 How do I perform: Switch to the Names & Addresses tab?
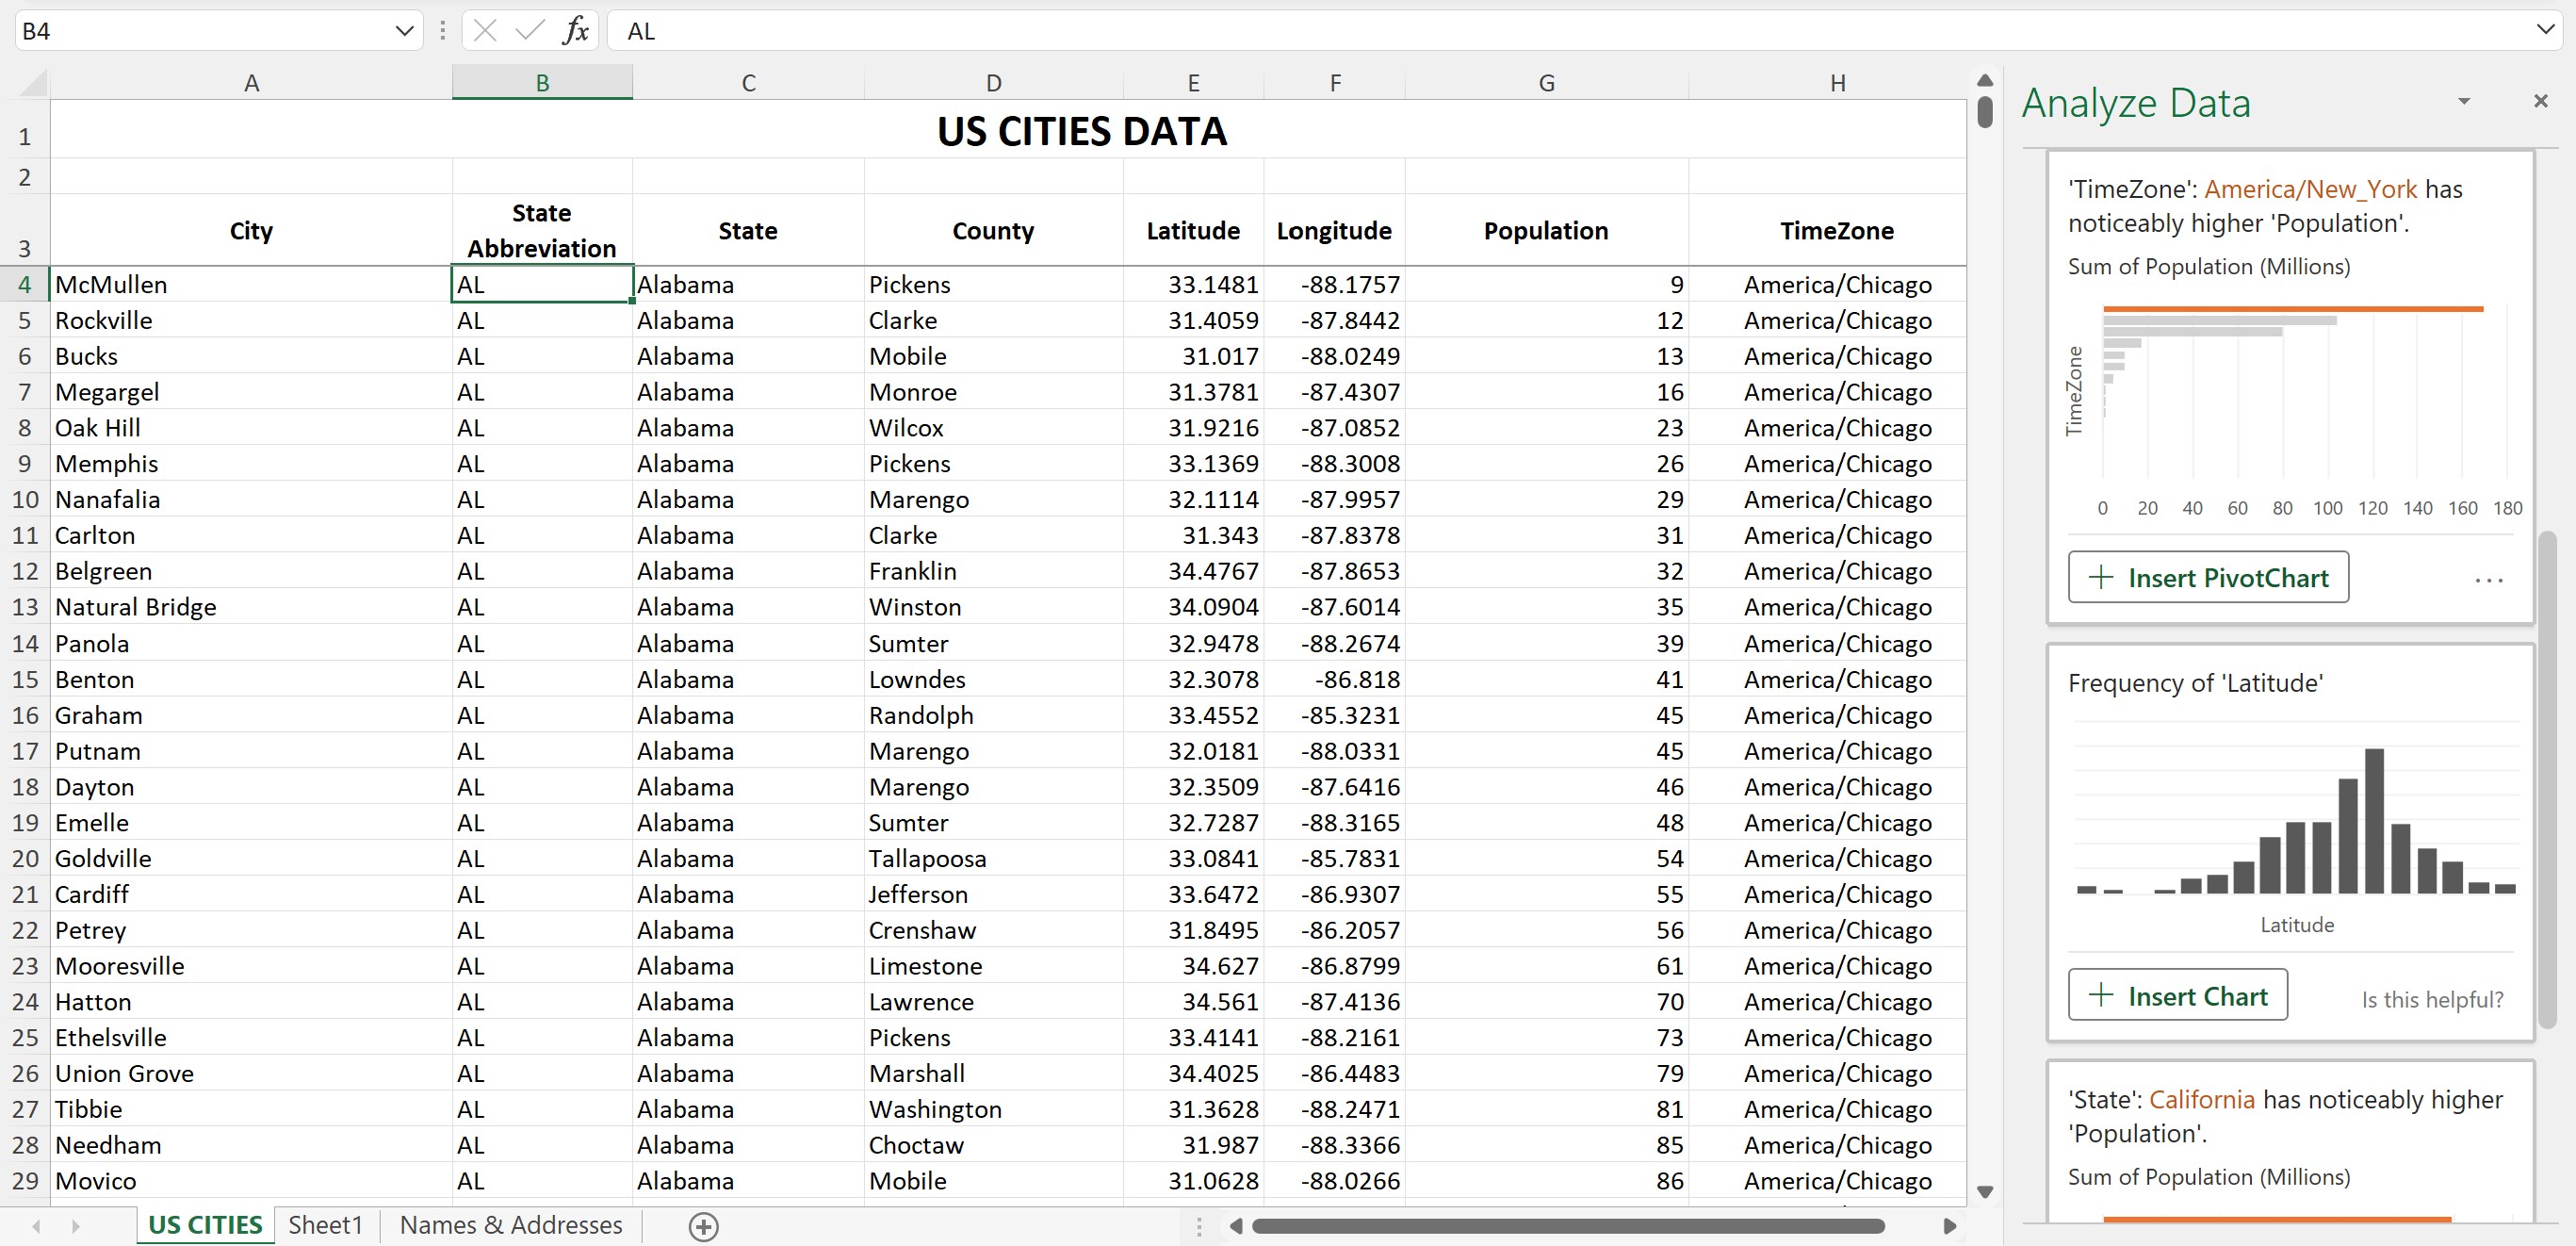[x=510, y=1224]
